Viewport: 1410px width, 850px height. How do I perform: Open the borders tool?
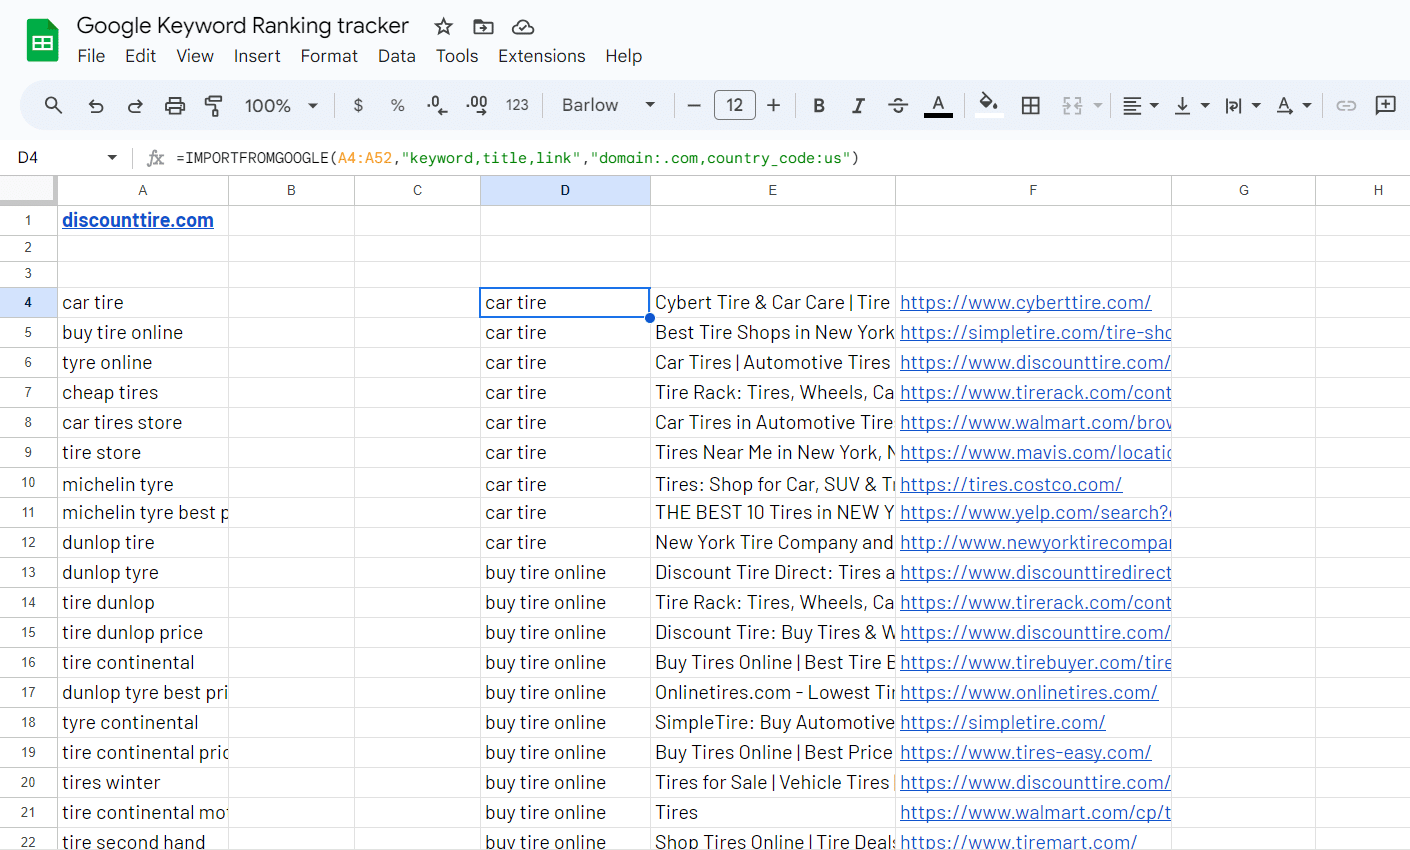tap(1031, 106)
